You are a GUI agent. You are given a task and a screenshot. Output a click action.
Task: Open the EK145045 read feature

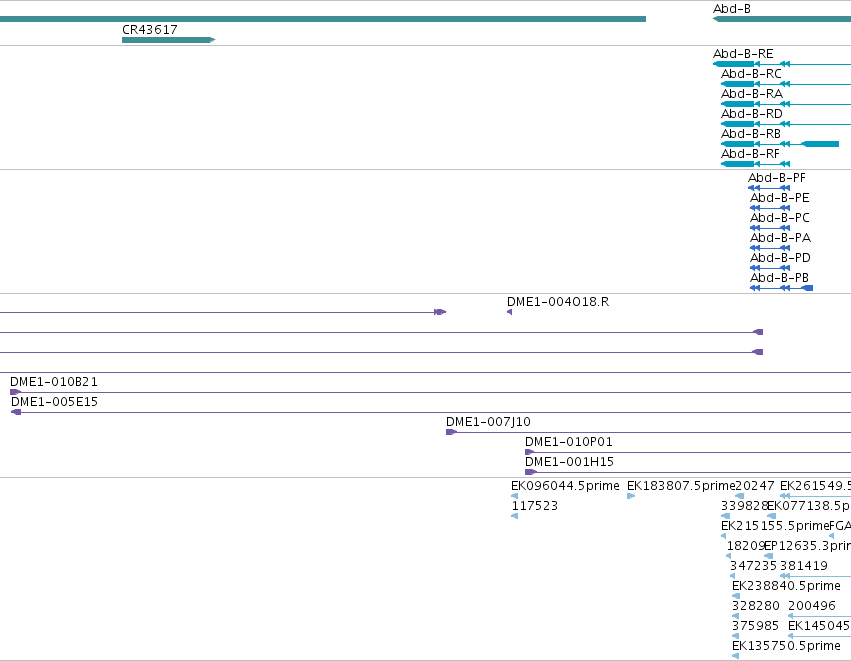(x=820, y=627)
